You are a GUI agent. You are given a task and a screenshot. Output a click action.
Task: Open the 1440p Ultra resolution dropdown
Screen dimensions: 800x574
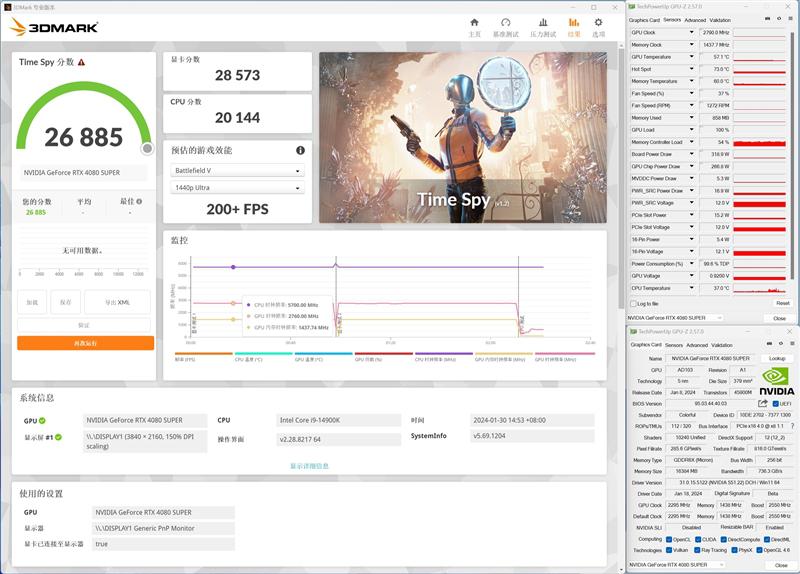pos(237,188)
